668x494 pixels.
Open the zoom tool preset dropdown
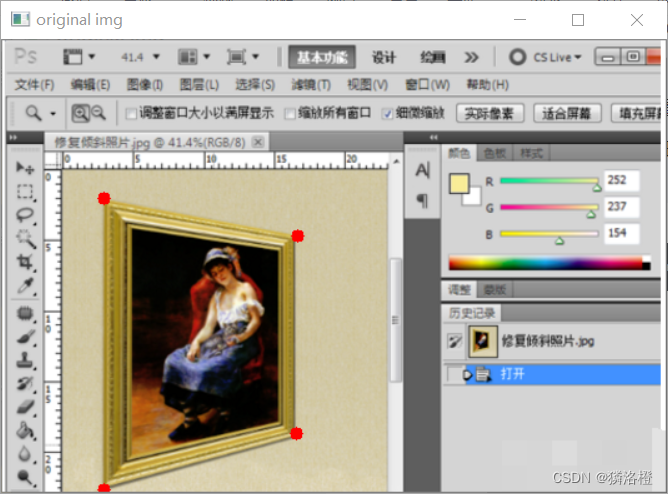point(53,114)
